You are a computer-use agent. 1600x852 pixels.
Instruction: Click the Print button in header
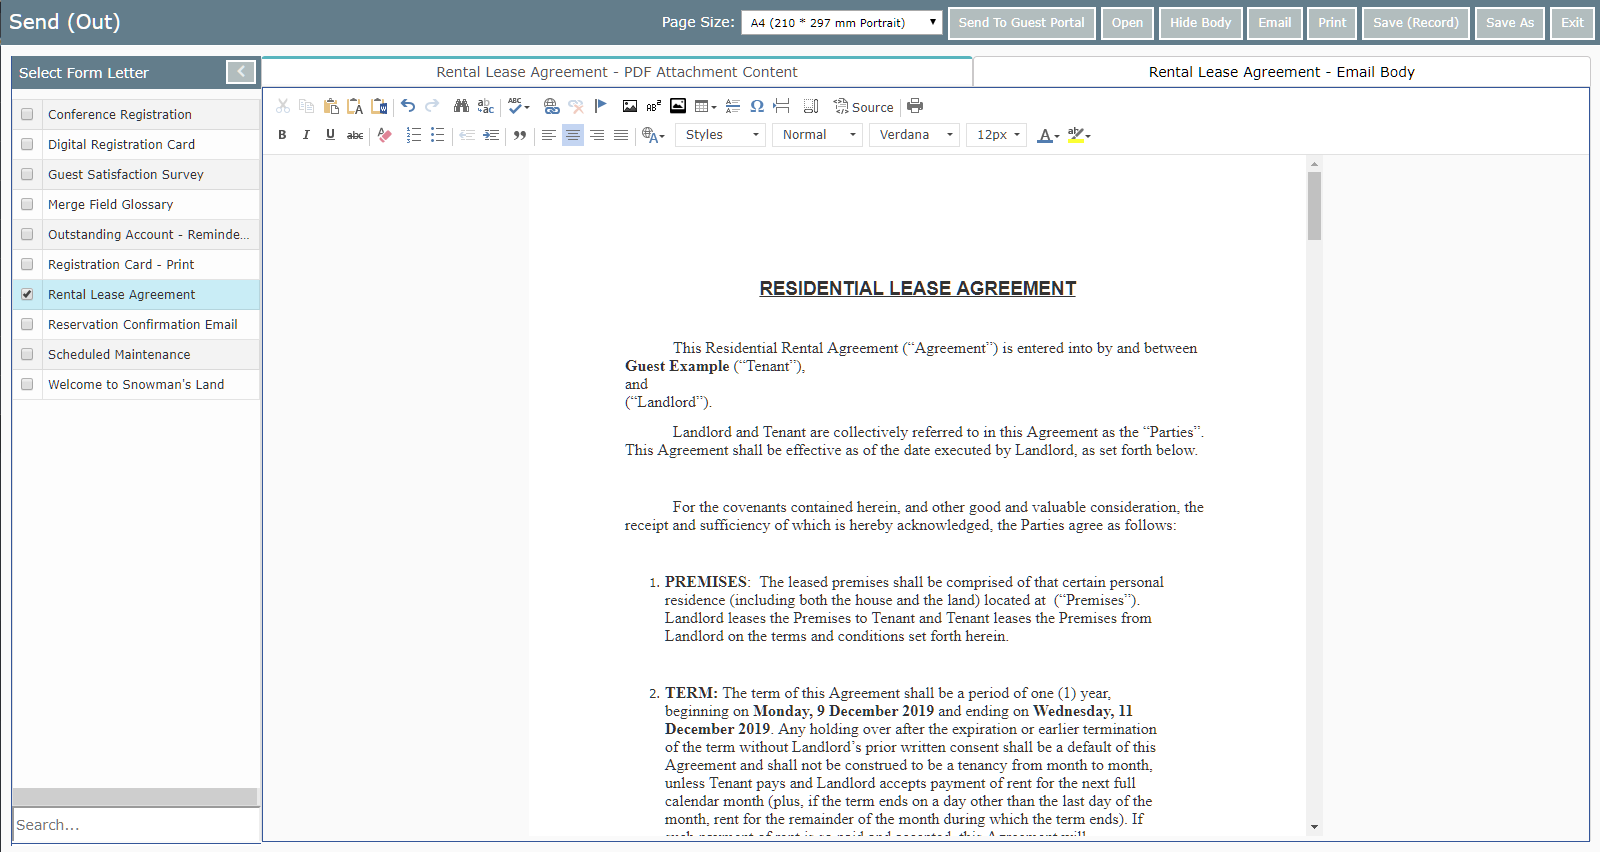[x=1332, y=23]
